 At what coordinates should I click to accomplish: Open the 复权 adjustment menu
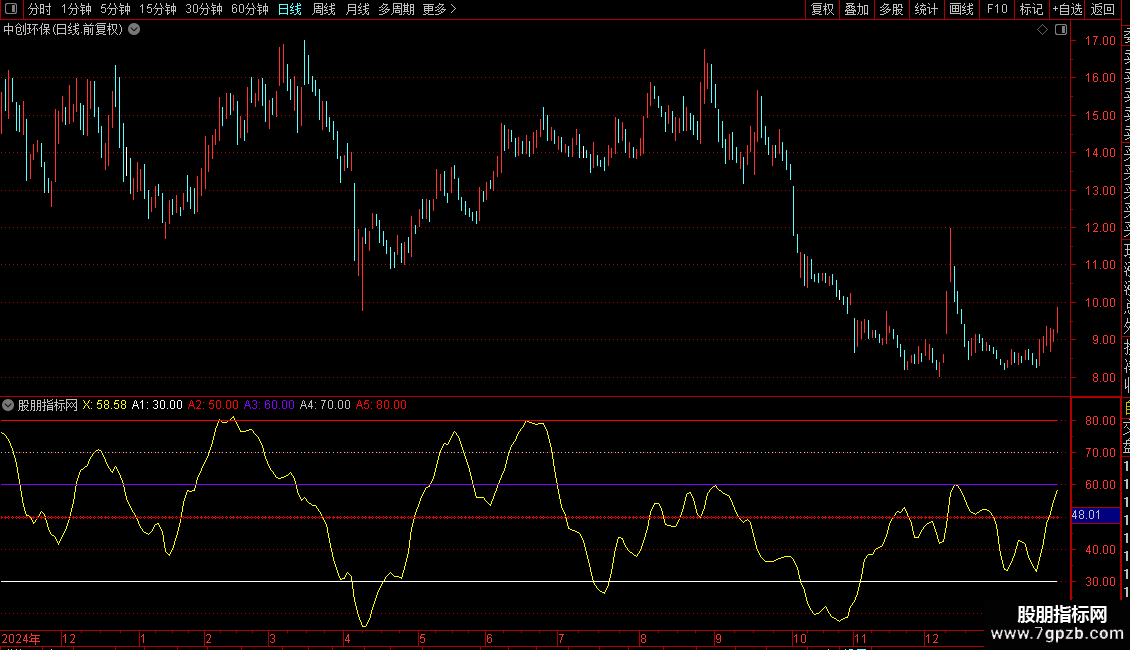(822, 9)
